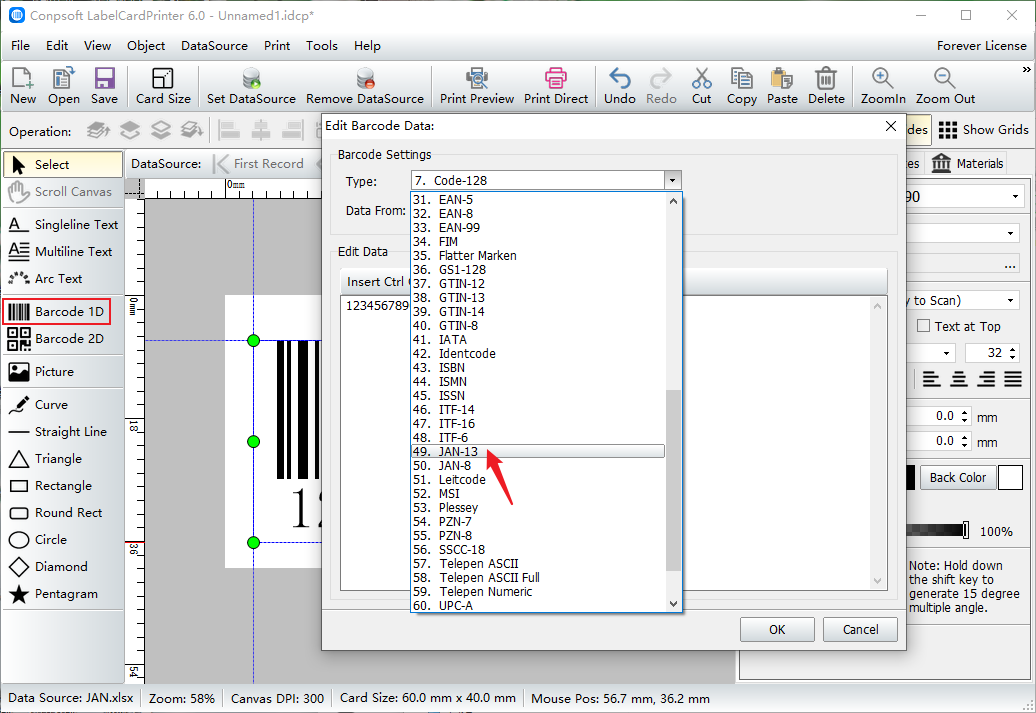
Task: Click the type list scrollbar down arrow
Action: (673, 604)
